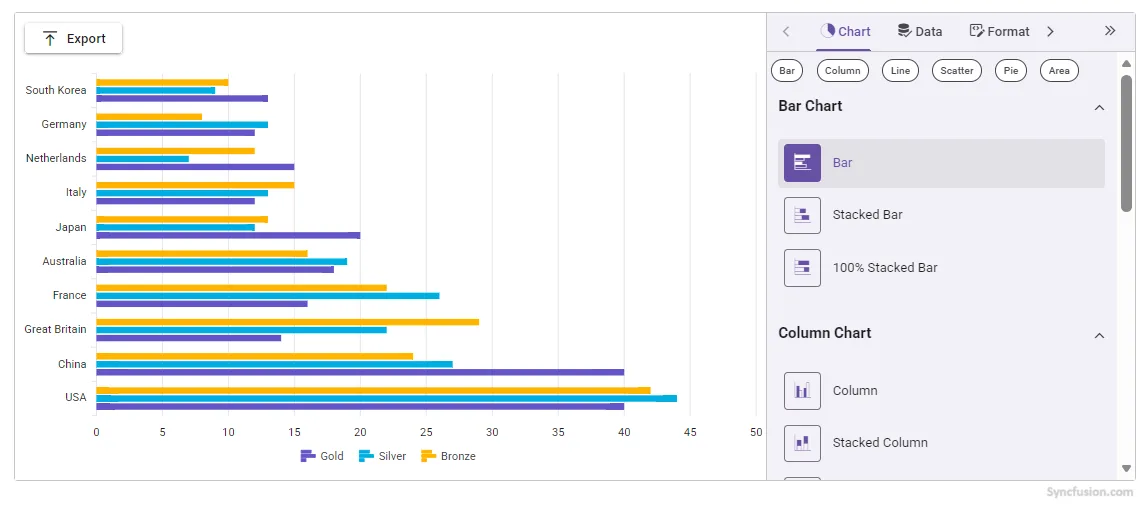1146x506 pixels.
Task: Click the USA Silver blue bar
Action: point(386,399)
